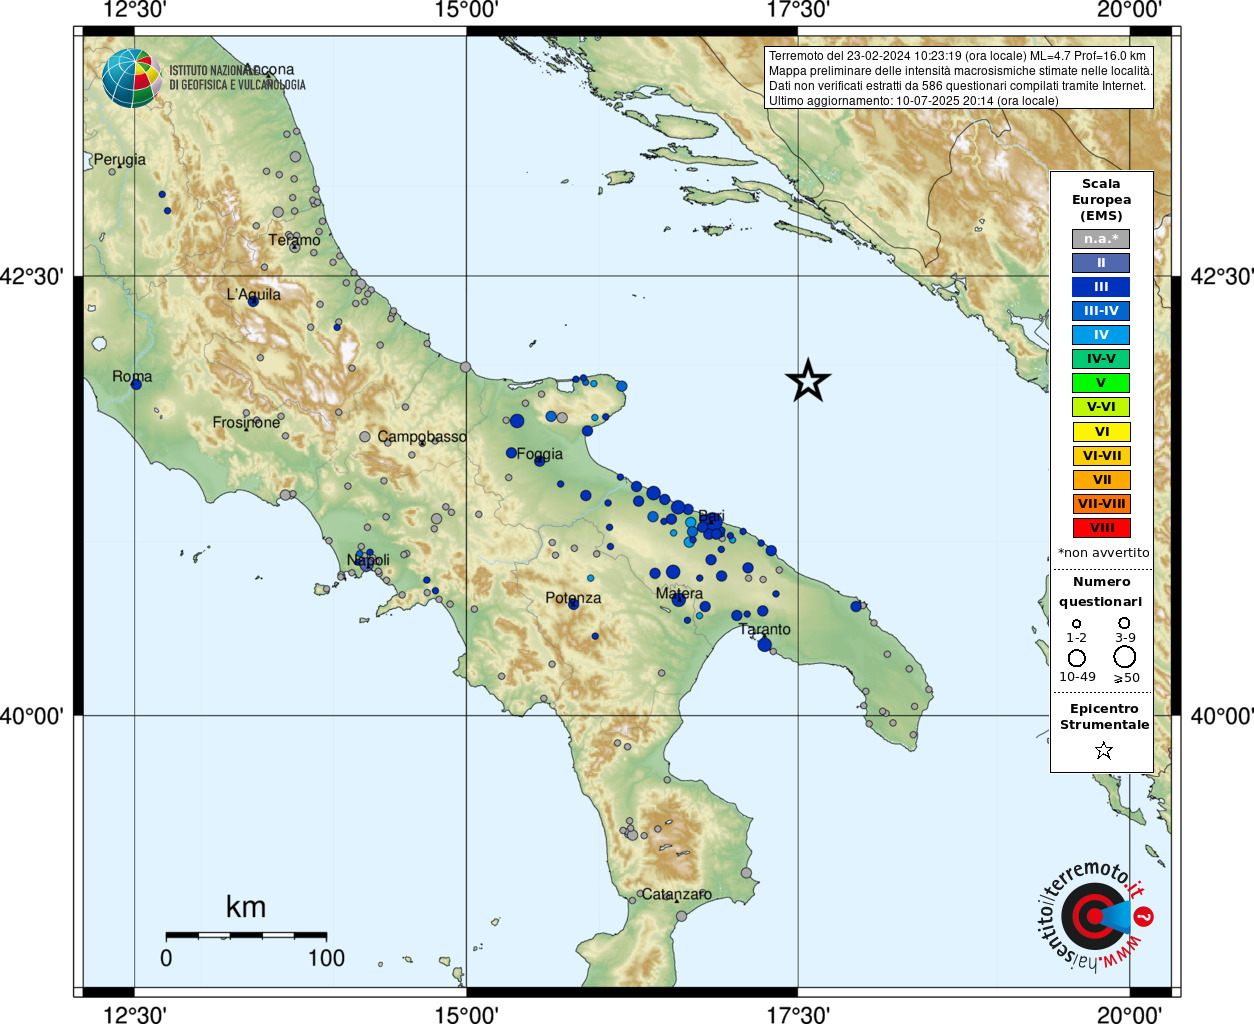Click the Taranto city label

point(765,629)
